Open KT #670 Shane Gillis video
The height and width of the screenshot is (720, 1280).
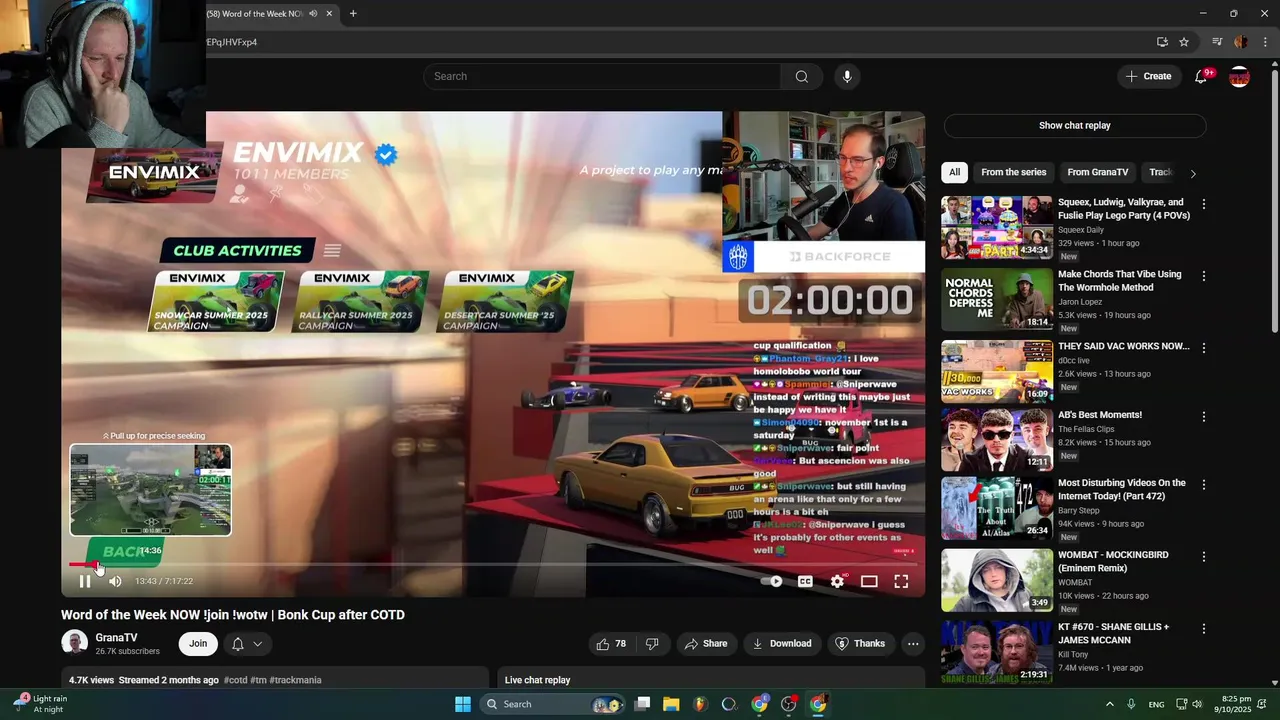tap(1113, 633)
